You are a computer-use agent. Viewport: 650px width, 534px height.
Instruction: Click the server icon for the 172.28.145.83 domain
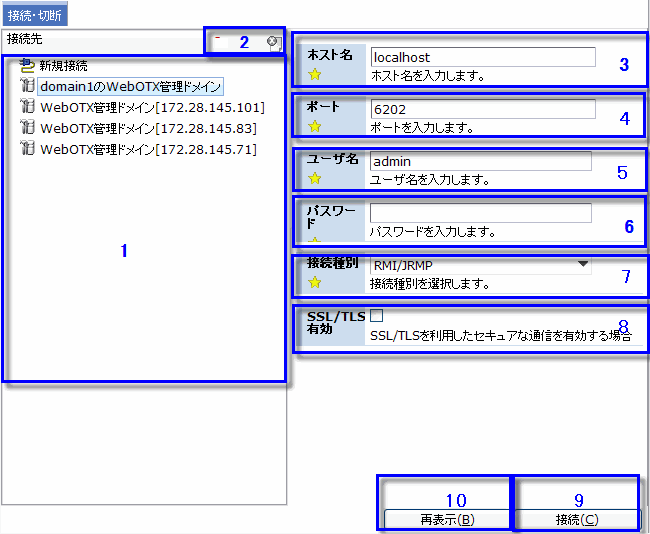27,129
